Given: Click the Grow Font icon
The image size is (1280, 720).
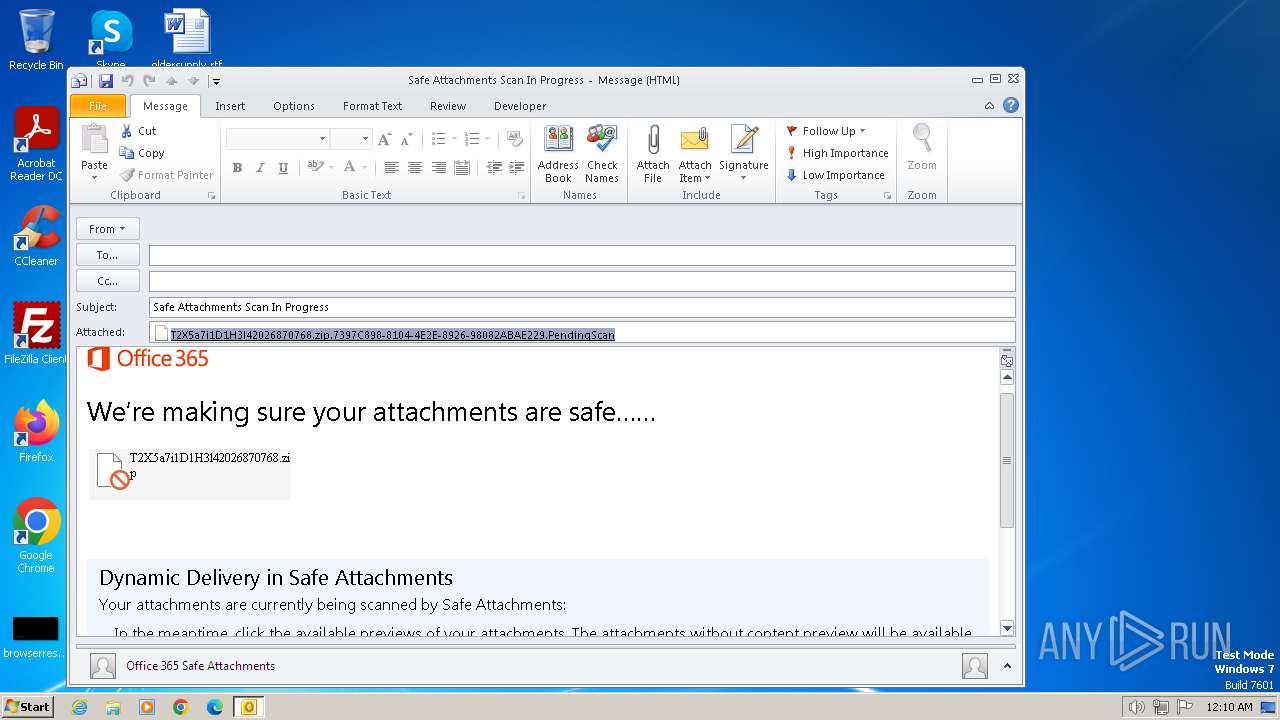Looking at the screenshot, I should 384,139.
